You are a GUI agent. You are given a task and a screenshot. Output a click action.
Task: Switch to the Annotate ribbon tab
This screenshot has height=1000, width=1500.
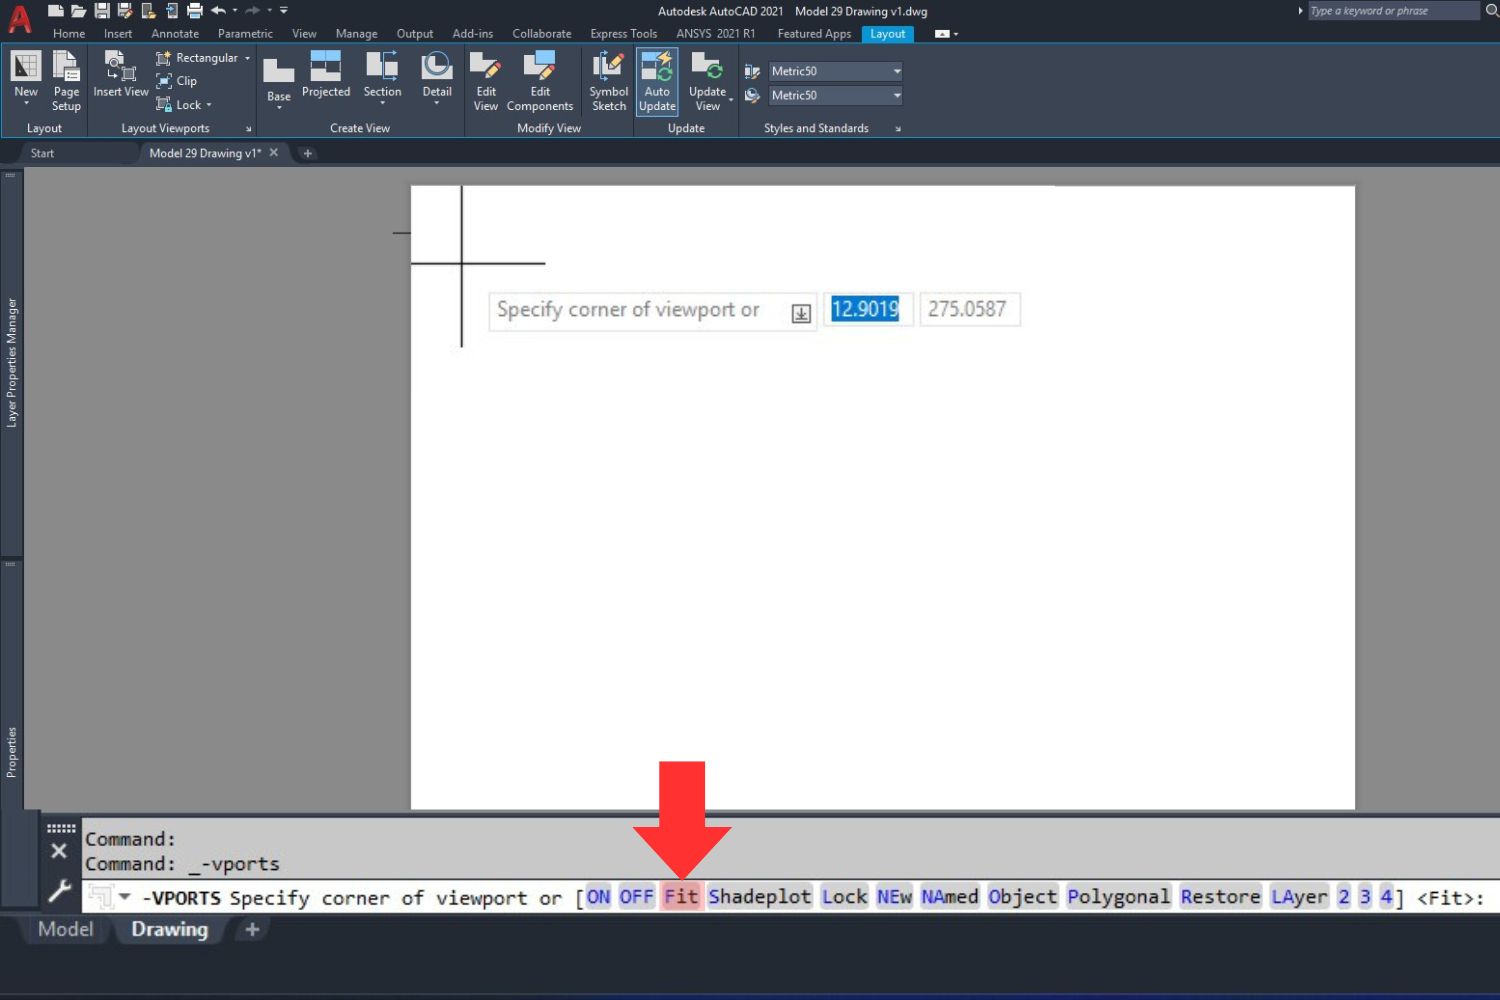click(175, 33)
